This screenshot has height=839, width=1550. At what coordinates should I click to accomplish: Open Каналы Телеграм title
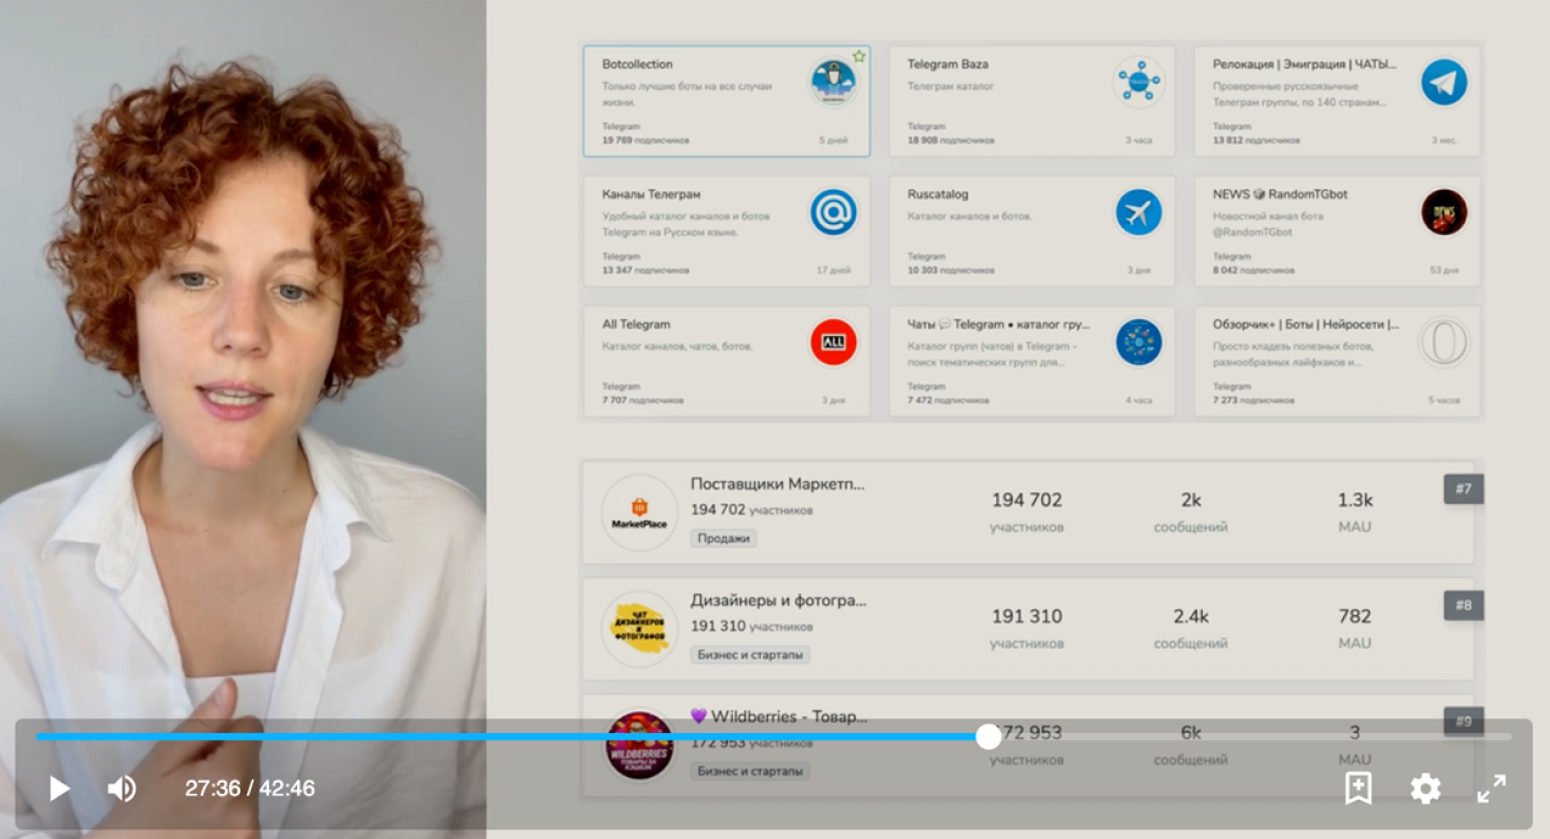point(651,194)
